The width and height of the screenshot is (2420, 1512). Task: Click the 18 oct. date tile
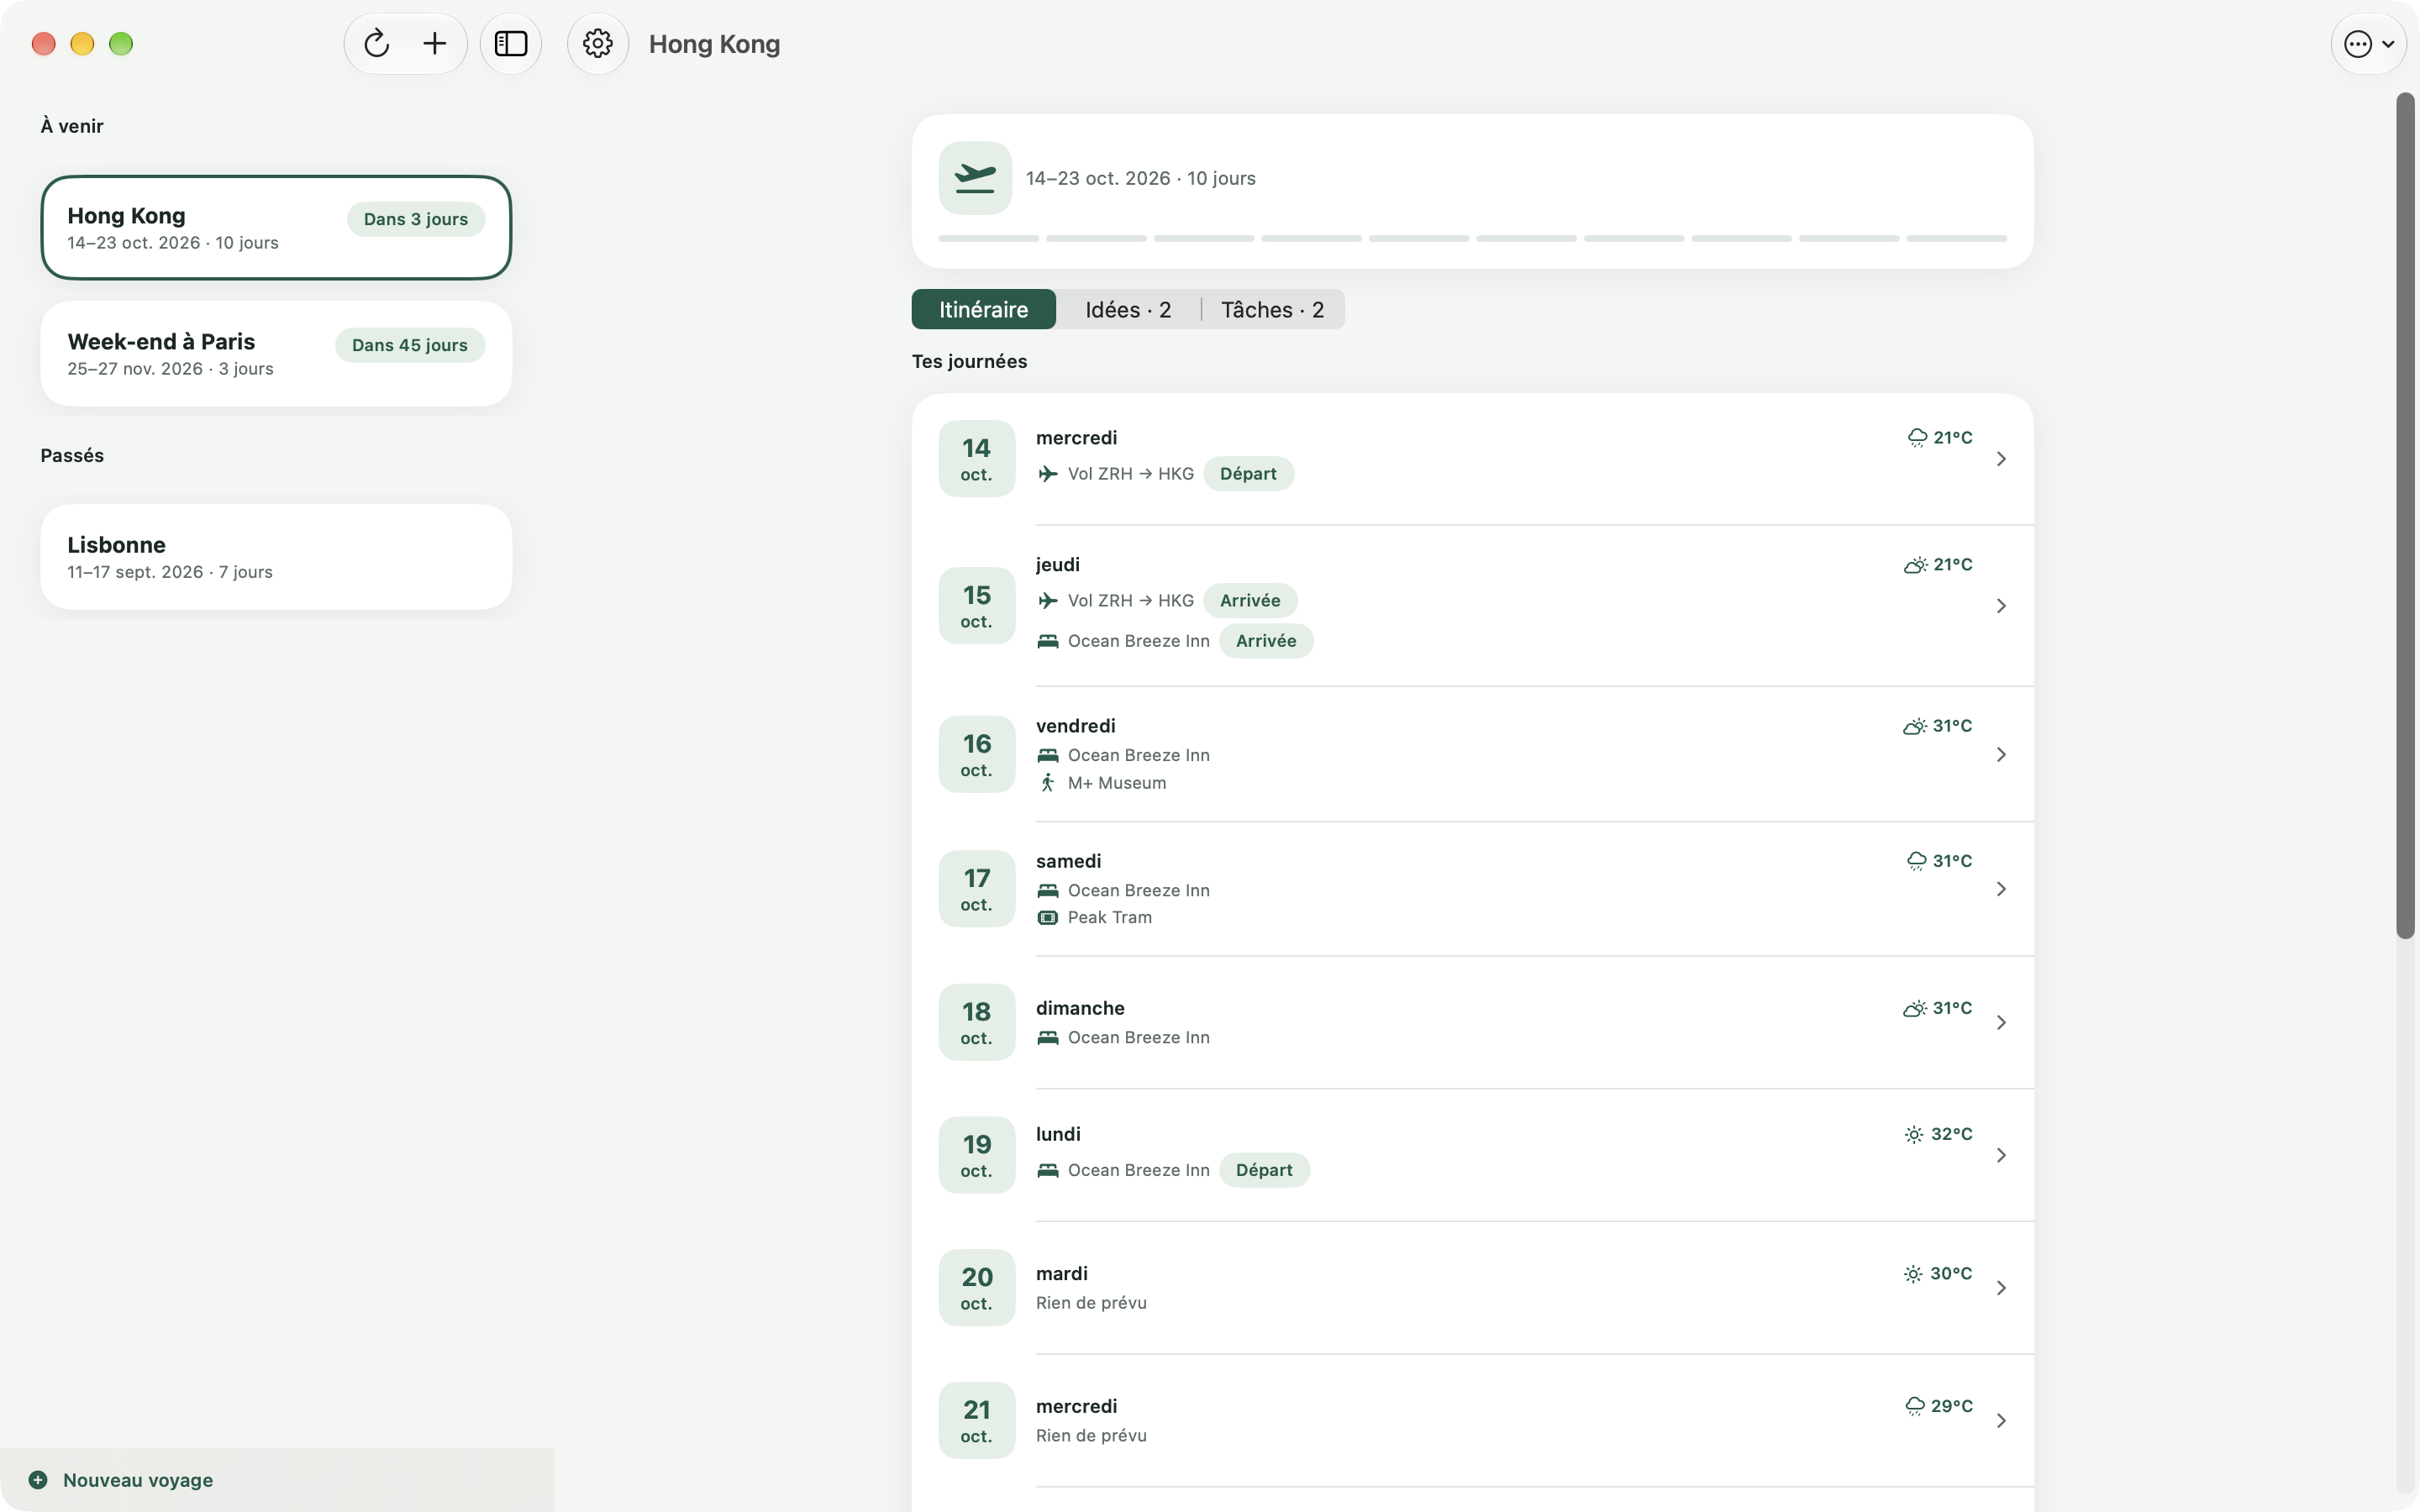coord(976,1022)
